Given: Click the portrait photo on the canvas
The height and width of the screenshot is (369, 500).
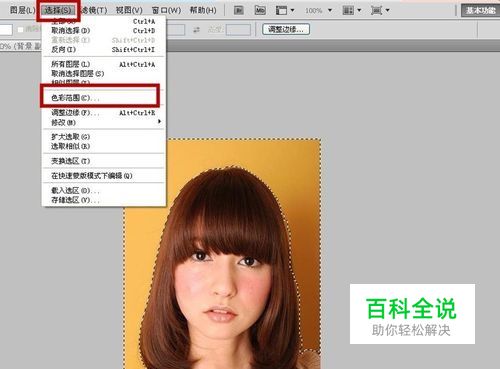Looking at the screenshot, I should click(x=222, y=254).
